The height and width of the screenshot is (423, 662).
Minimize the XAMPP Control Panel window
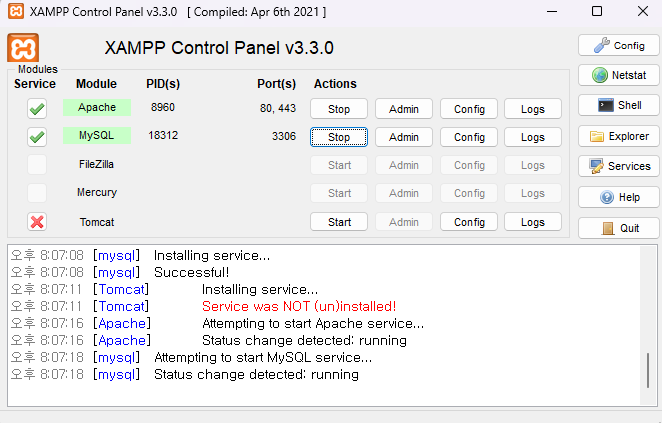pos(552,11)
